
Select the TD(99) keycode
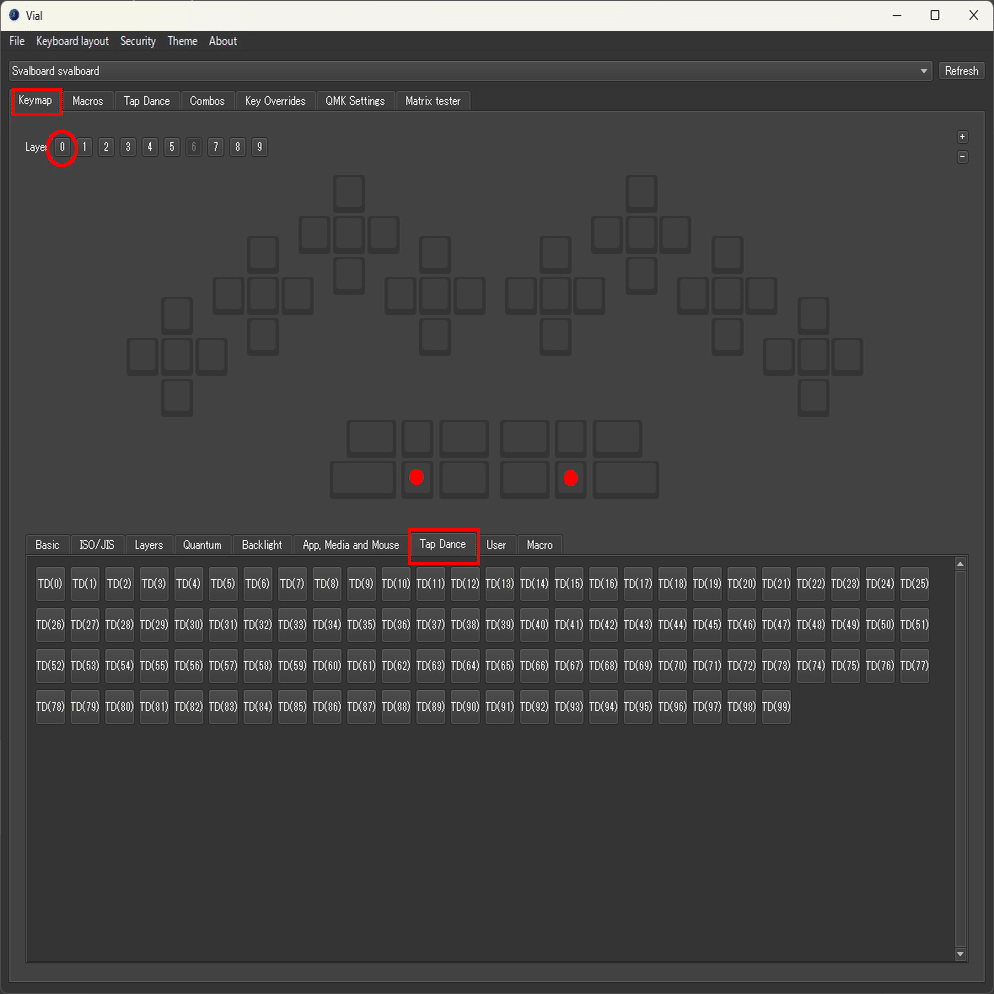click(776, 707)
